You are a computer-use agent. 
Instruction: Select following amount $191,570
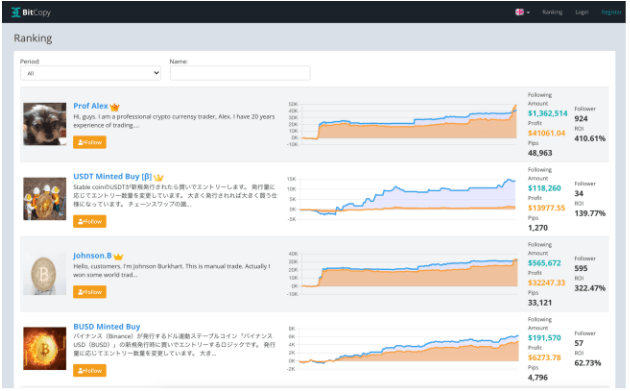pos(544,338)
